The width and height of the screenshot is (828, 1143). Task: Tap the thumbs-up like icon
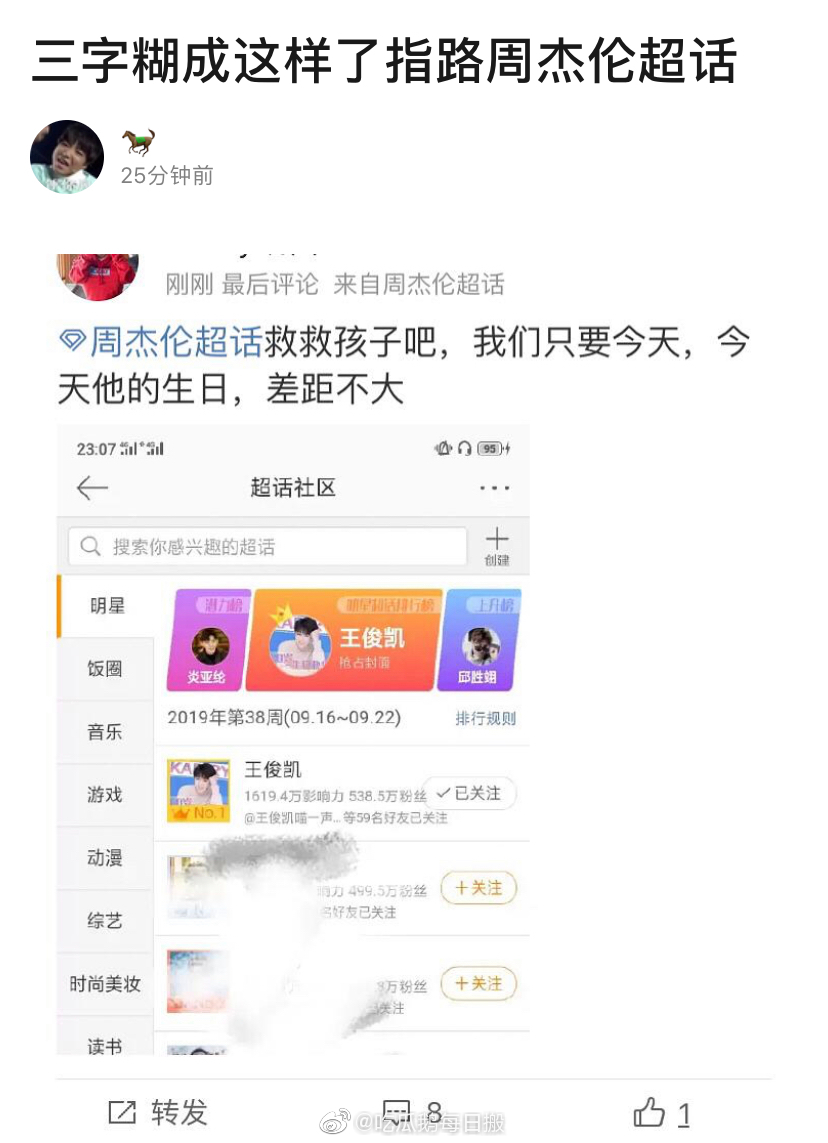coord(648,1113)
